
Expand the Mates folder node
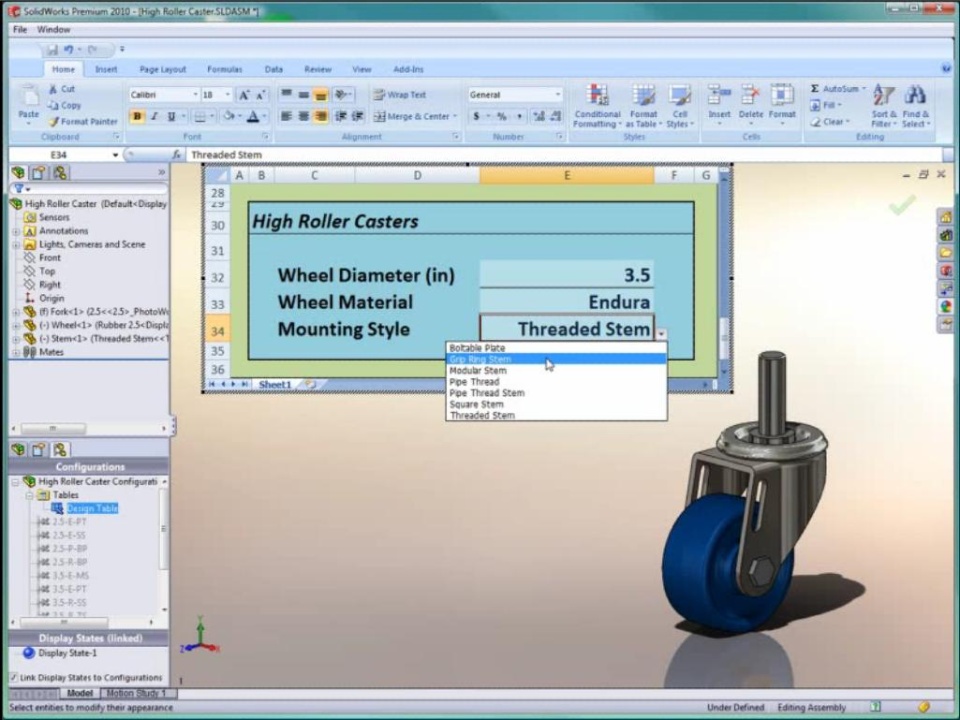click(15, 352)
